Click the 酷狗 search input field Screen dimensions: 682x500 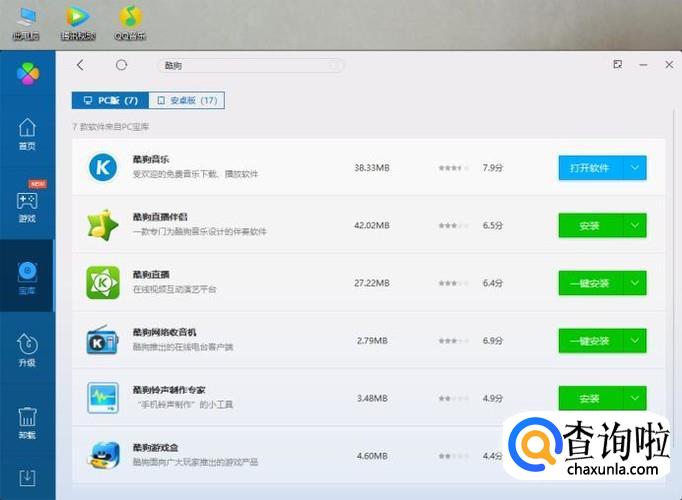pyautogui.click(x=250, y=66)
